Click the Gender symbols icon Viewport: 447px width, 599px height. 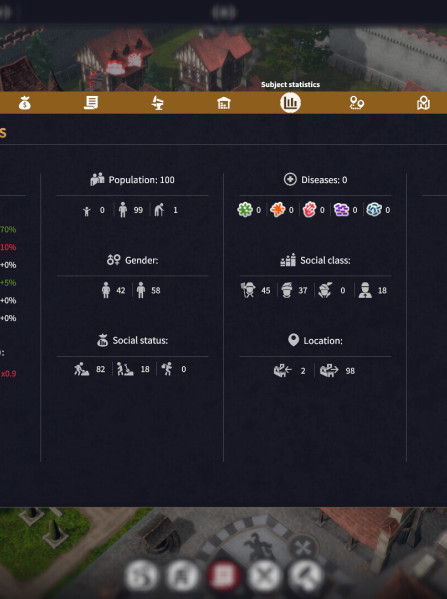pyautogui.click(x=113, y=260)
